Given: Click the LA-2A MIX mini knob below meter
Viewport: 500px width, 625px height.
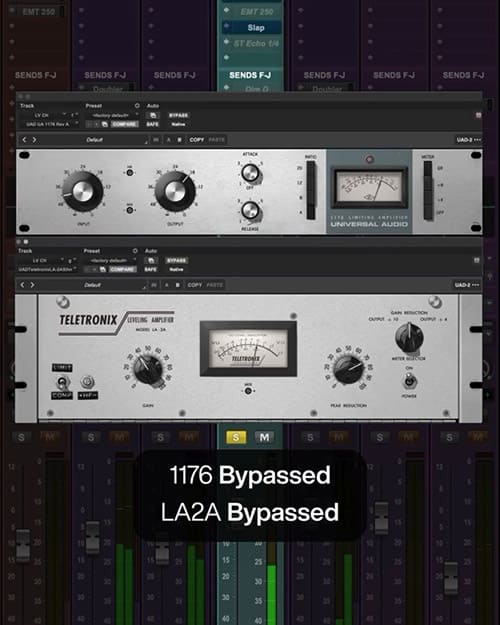Looking at the screenshot, I should [248, 391].
